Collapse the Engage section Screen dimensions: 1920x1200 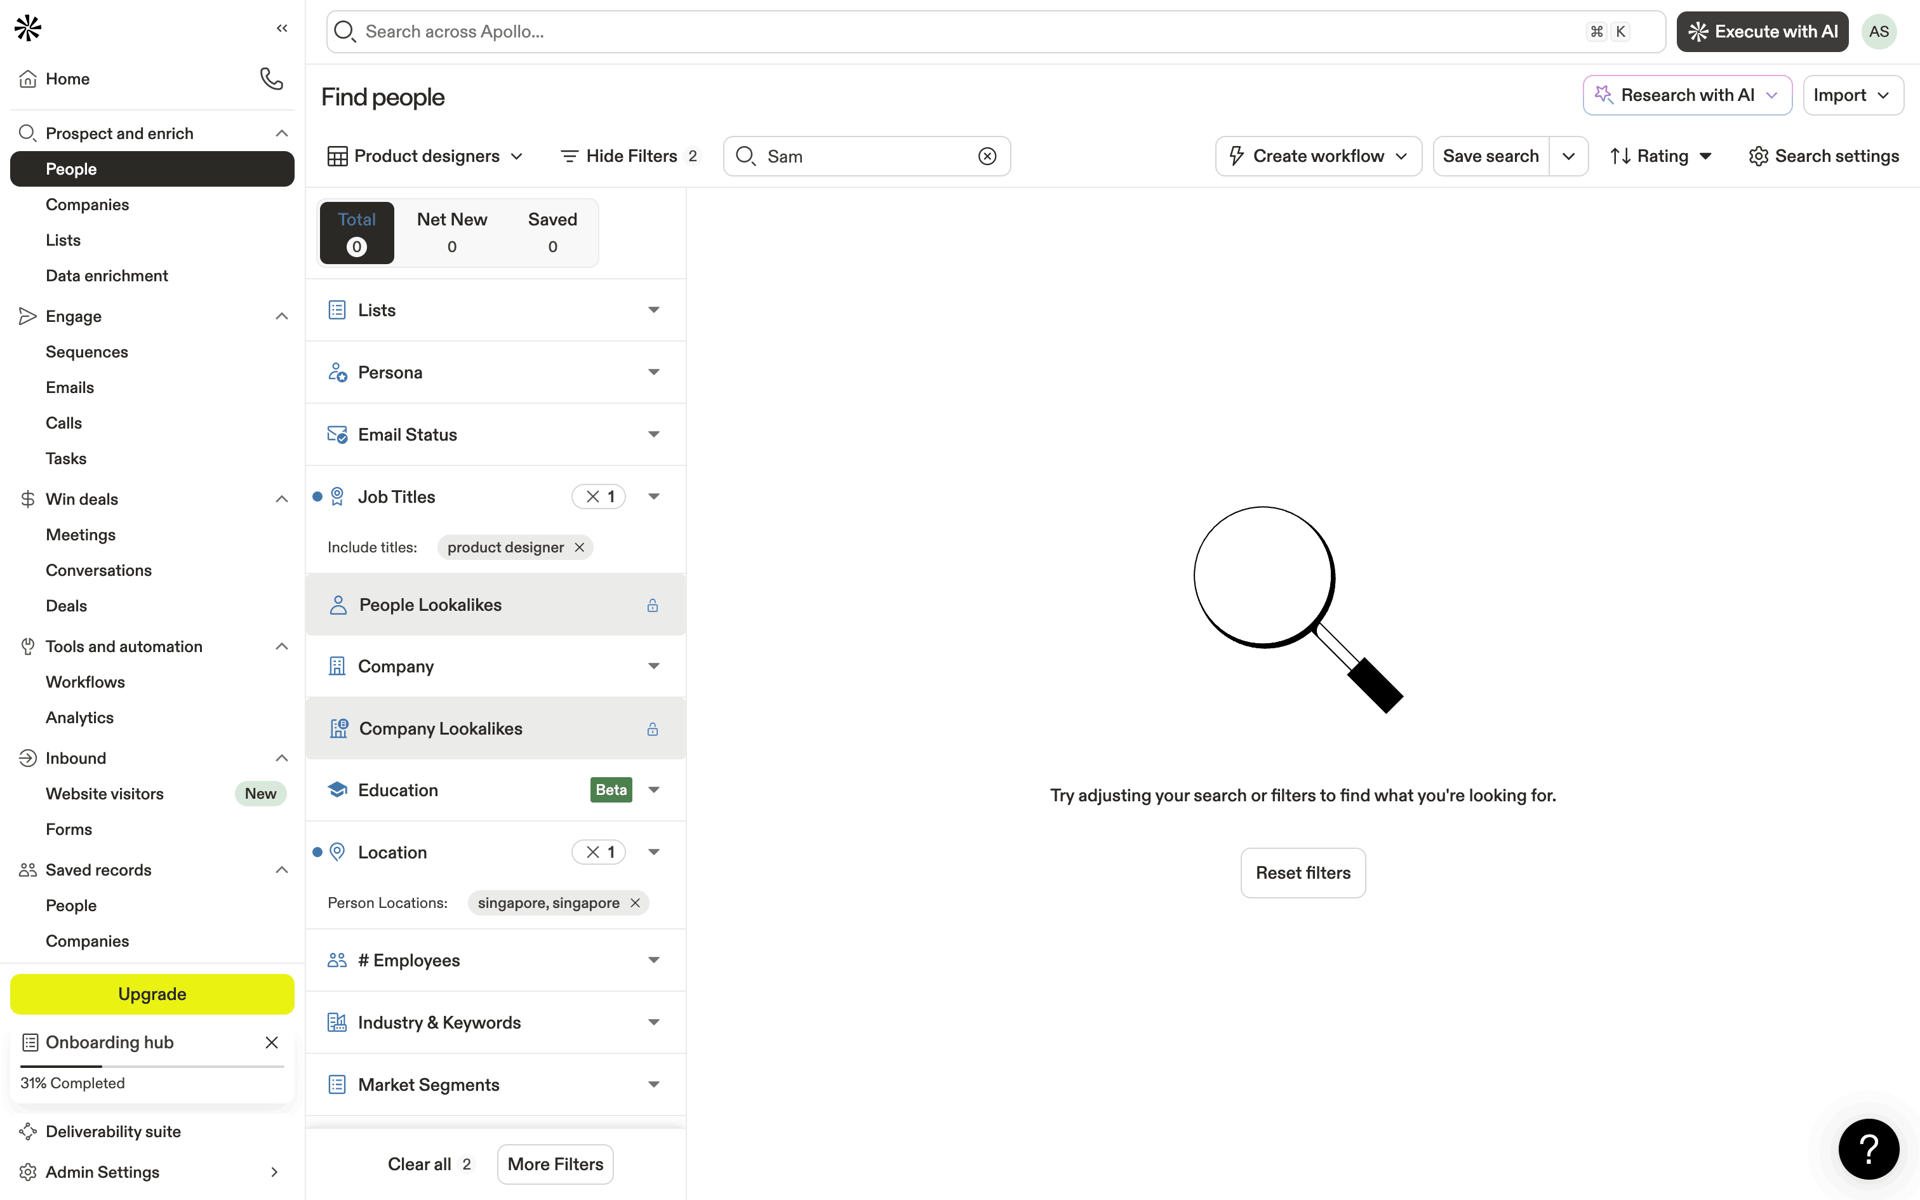pos(282,316)
